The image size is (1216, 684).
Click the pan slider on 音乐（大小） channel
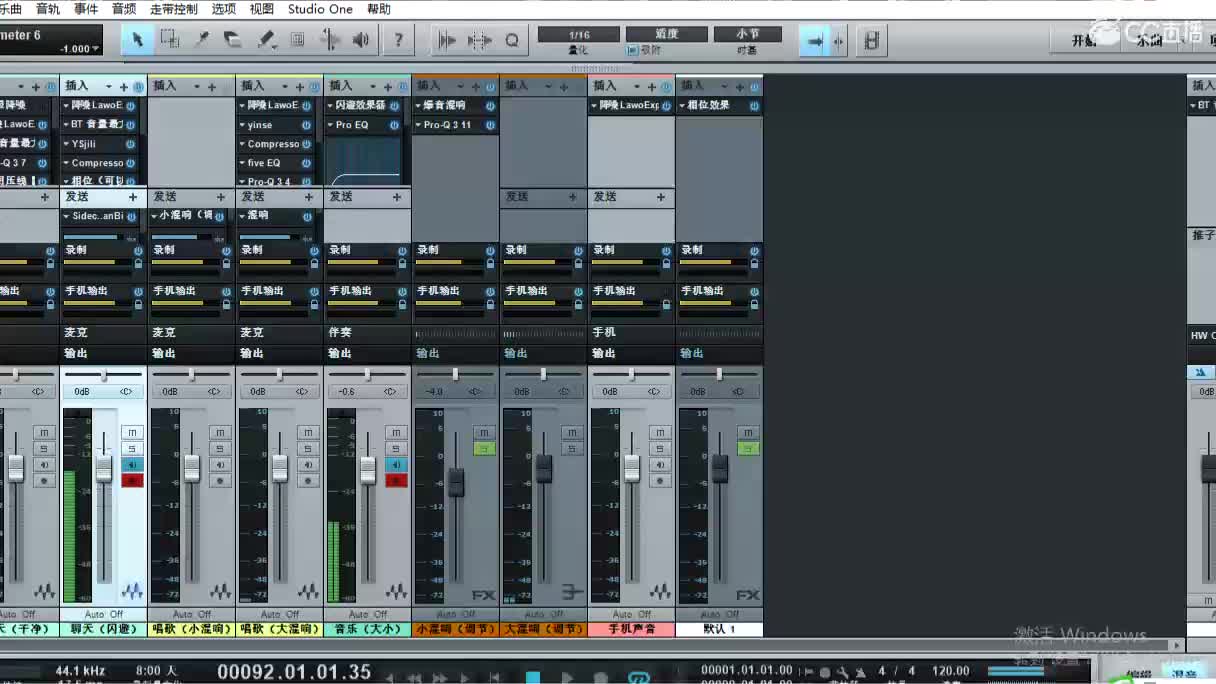[367, 374]
